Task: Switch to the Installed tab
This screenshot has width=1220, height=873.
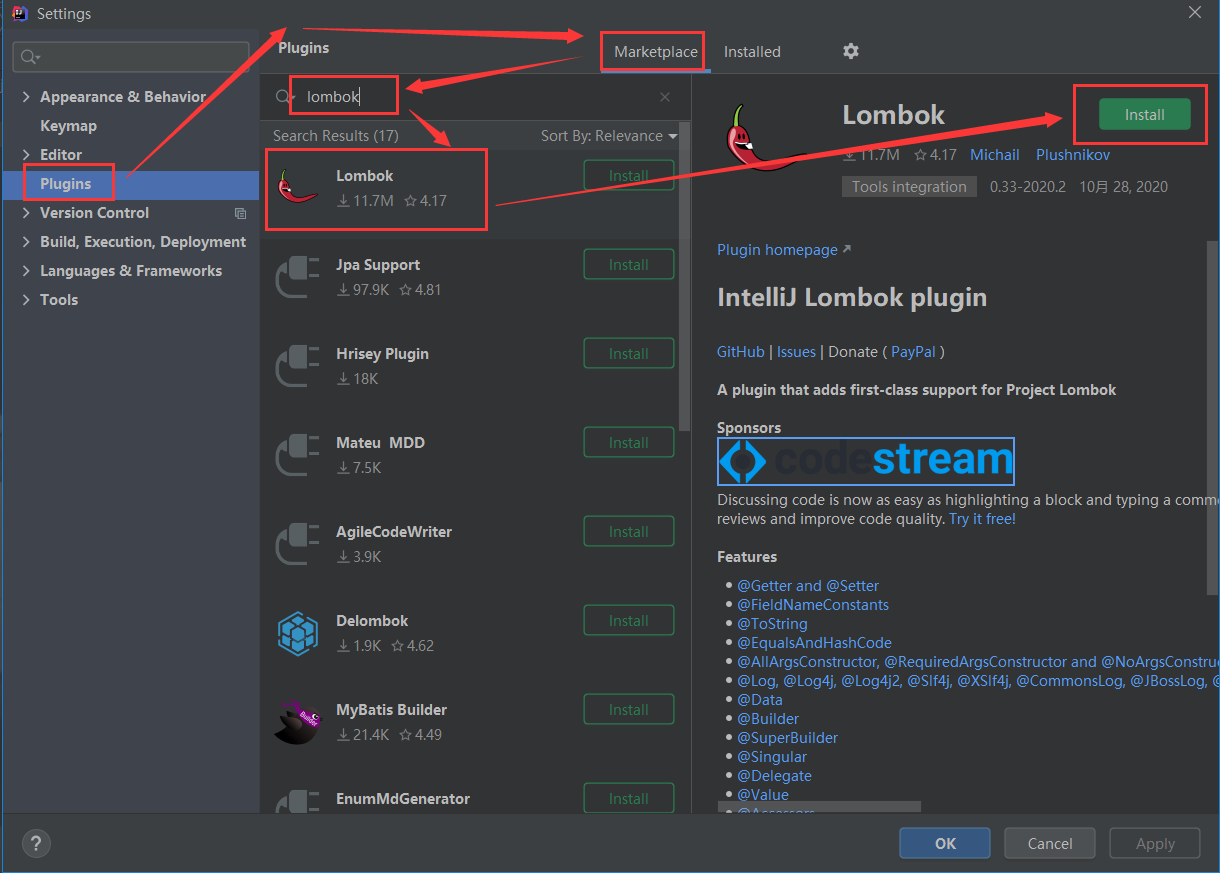Action: 752,51
